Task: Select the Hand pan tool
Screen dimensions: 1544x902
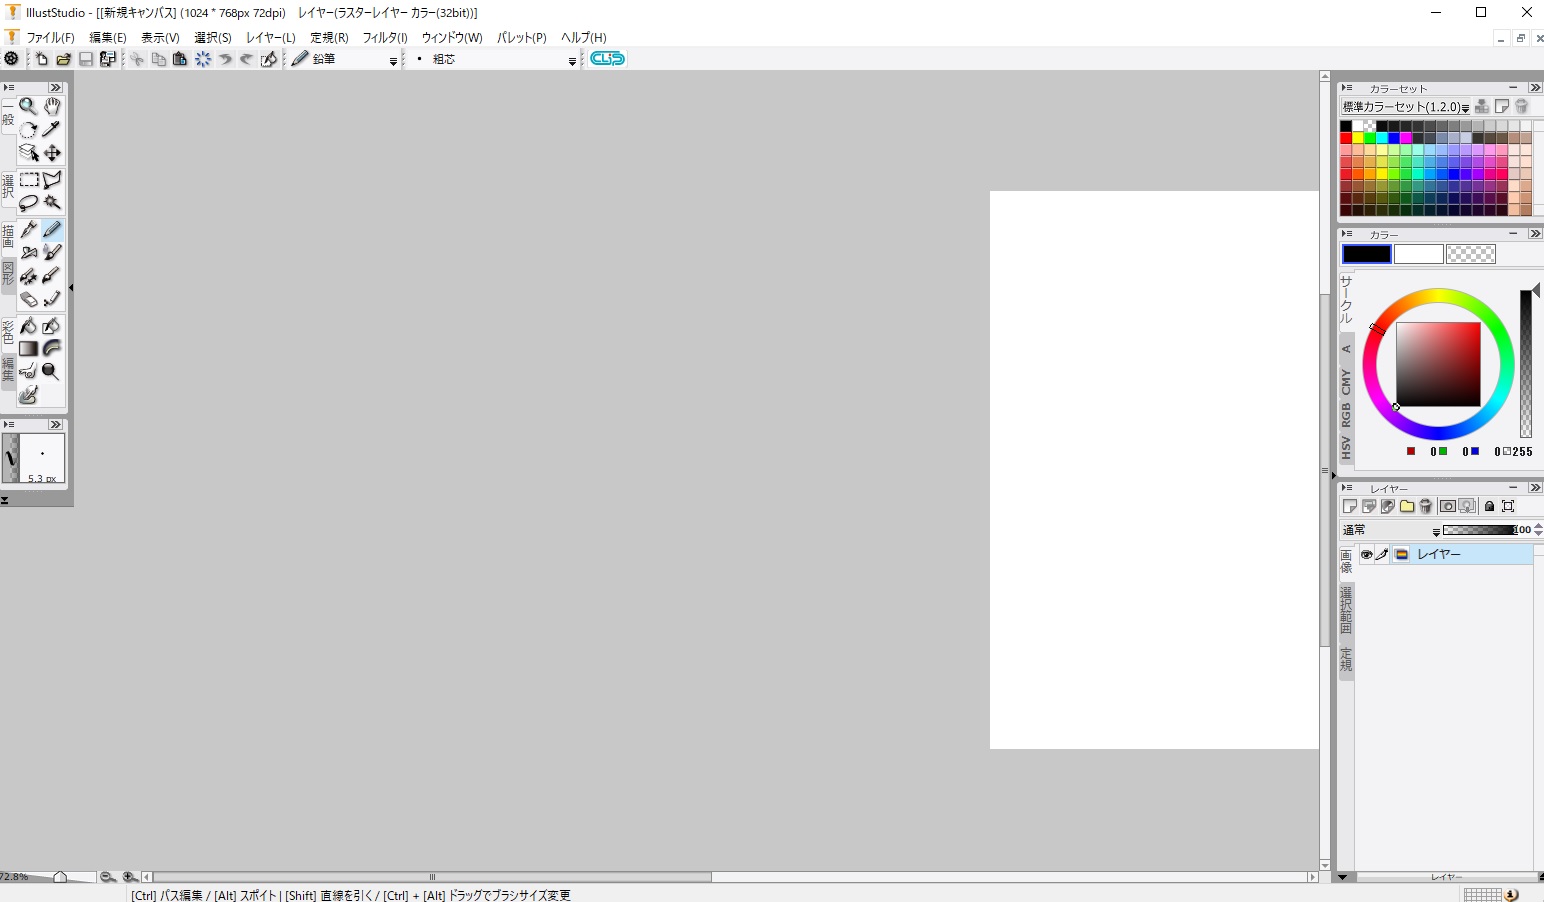Action: [52, 106]
